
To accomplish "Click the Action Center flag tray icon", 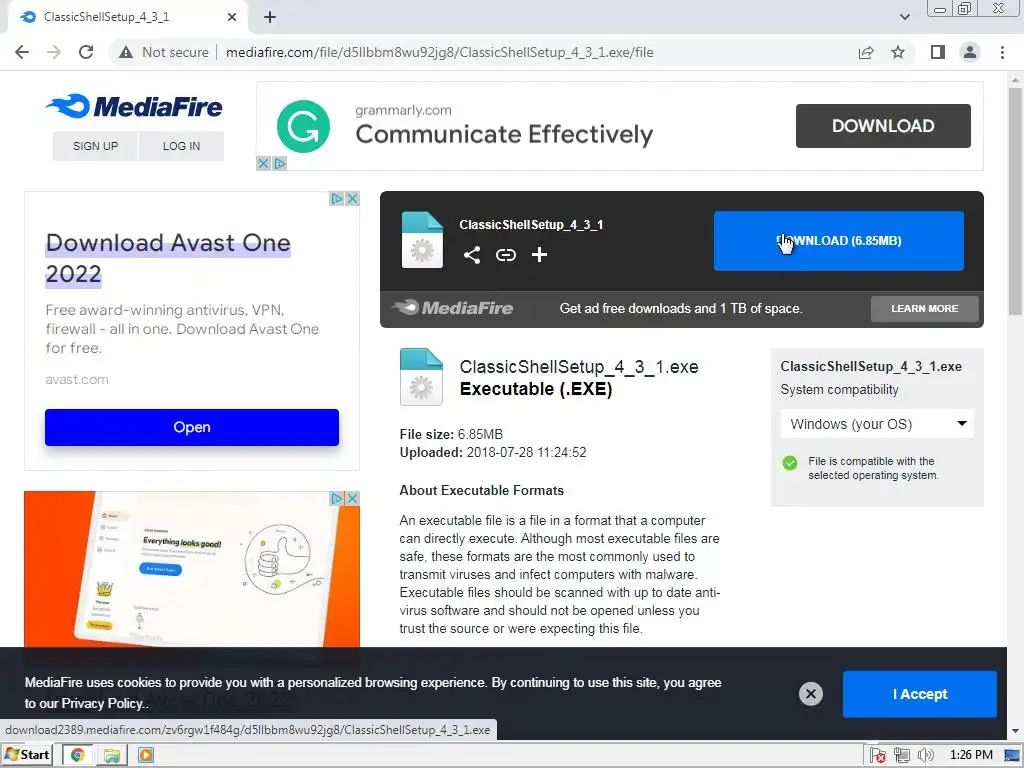I will 878,756.
